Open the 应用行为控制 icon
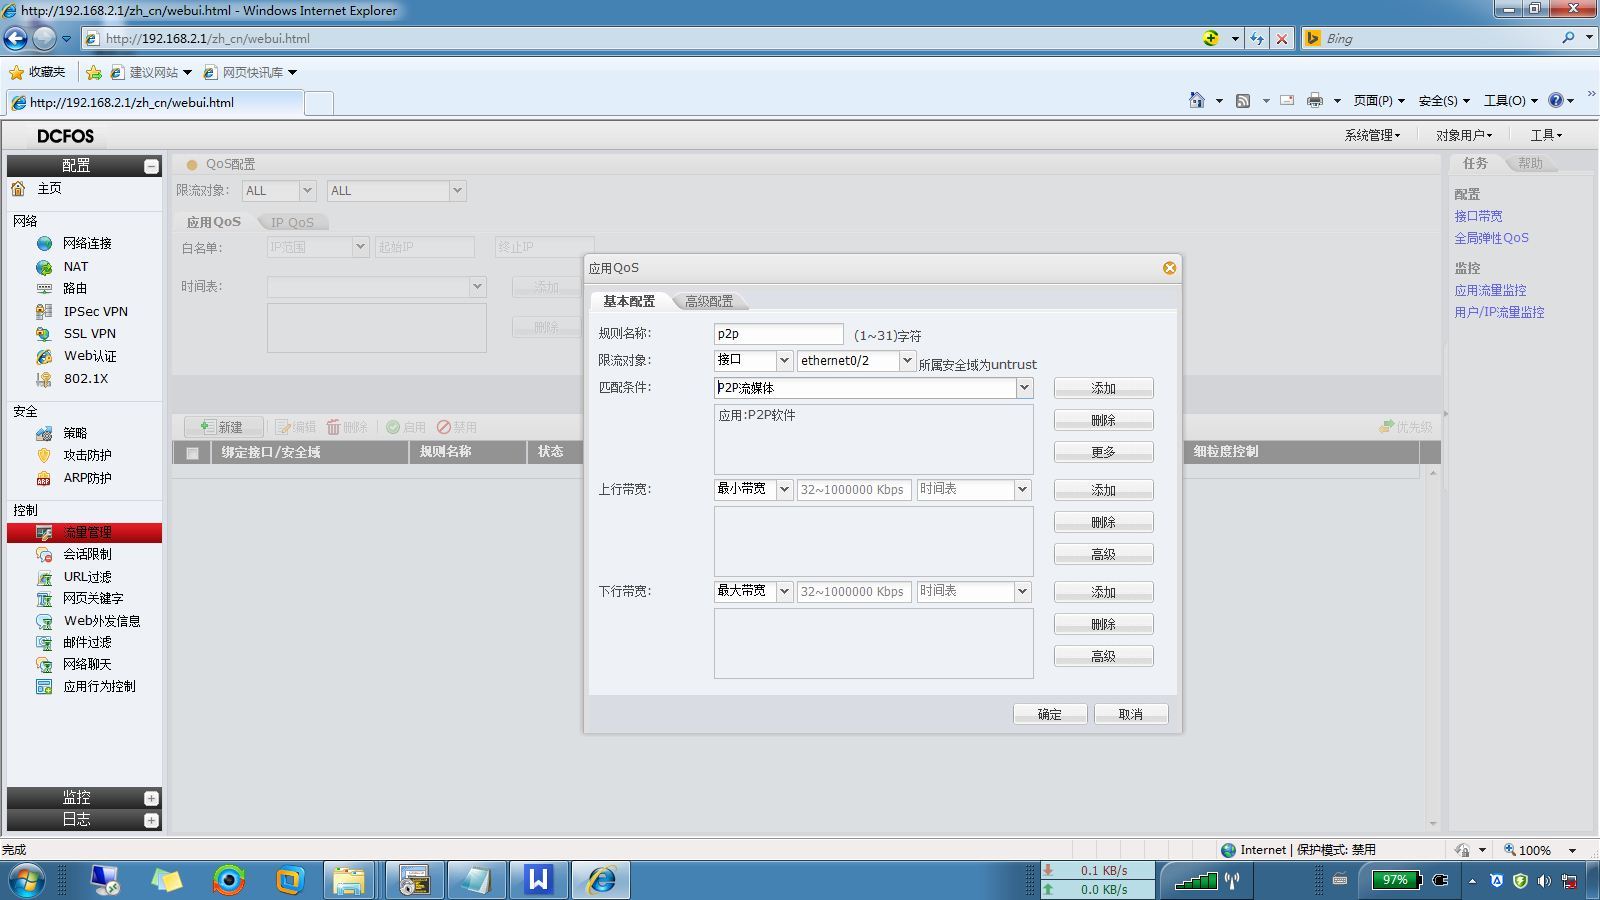 tap(44, 686)
